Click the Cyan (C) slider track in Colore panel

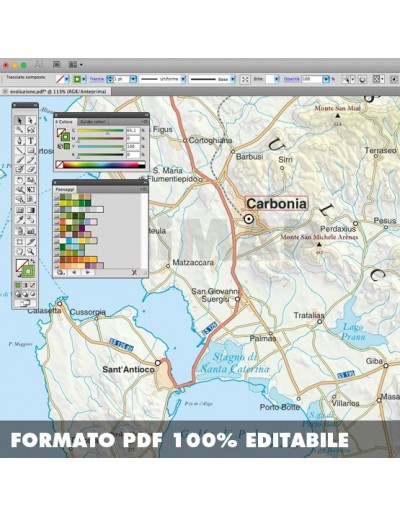click(100, 131)
